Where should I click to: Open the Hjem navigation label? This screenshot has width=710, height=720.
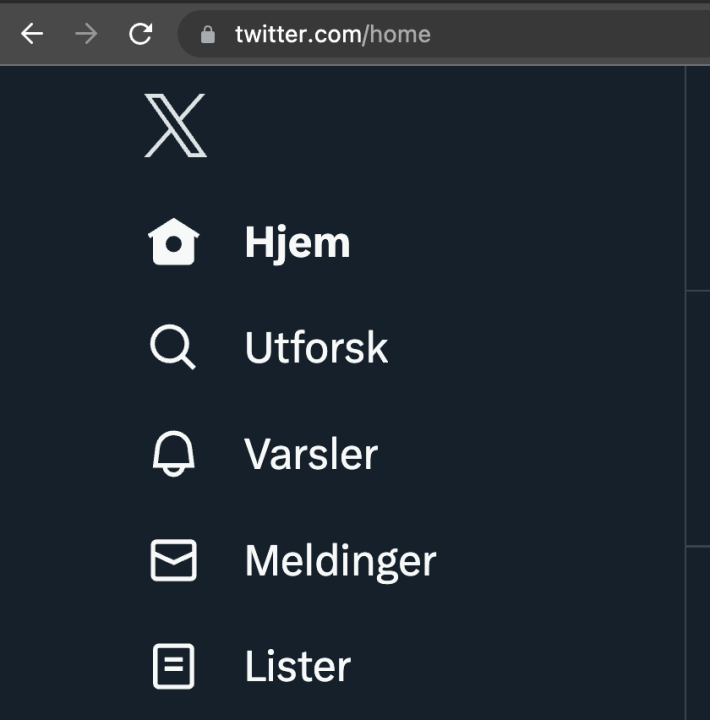pyautogui.click(x=297, y=243)
